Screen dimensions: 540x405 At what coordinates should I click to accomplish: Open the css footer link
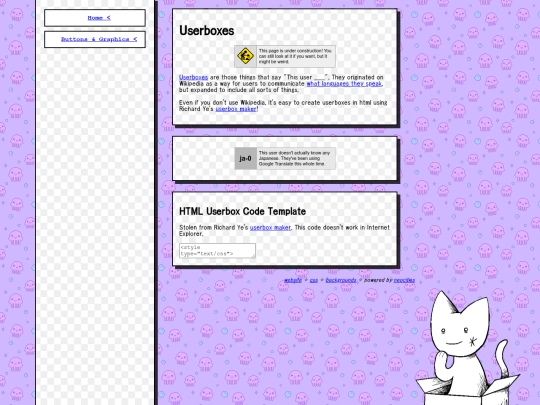click(x=314, y=280)
